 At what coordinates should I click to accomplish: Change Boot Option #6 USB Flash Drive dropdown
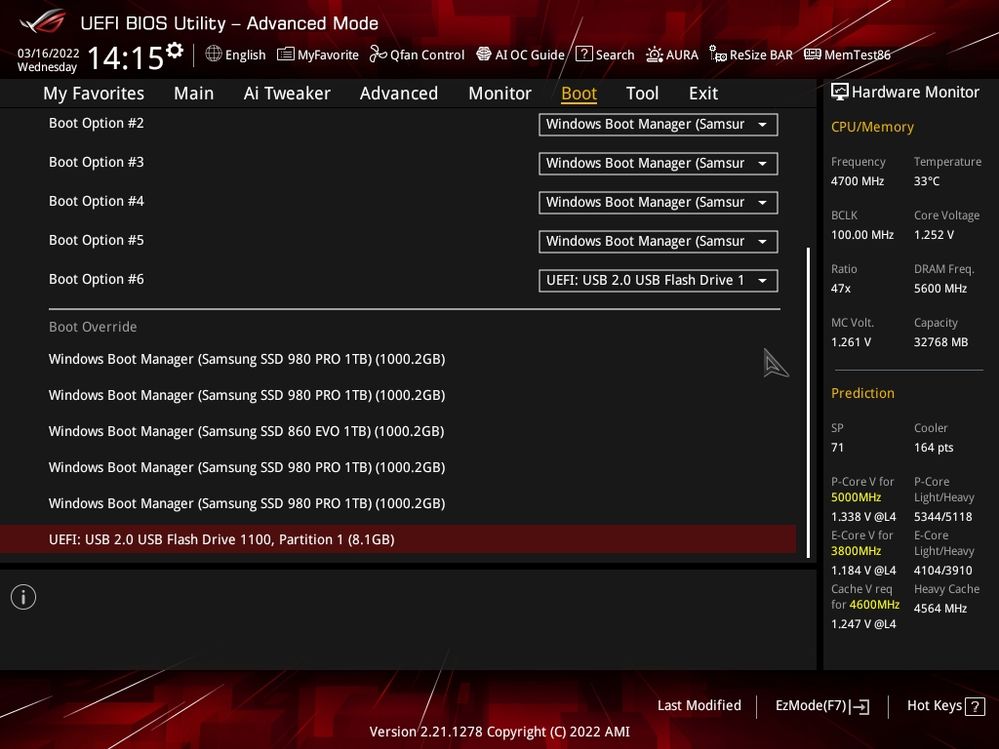click(x=658, y=280)
